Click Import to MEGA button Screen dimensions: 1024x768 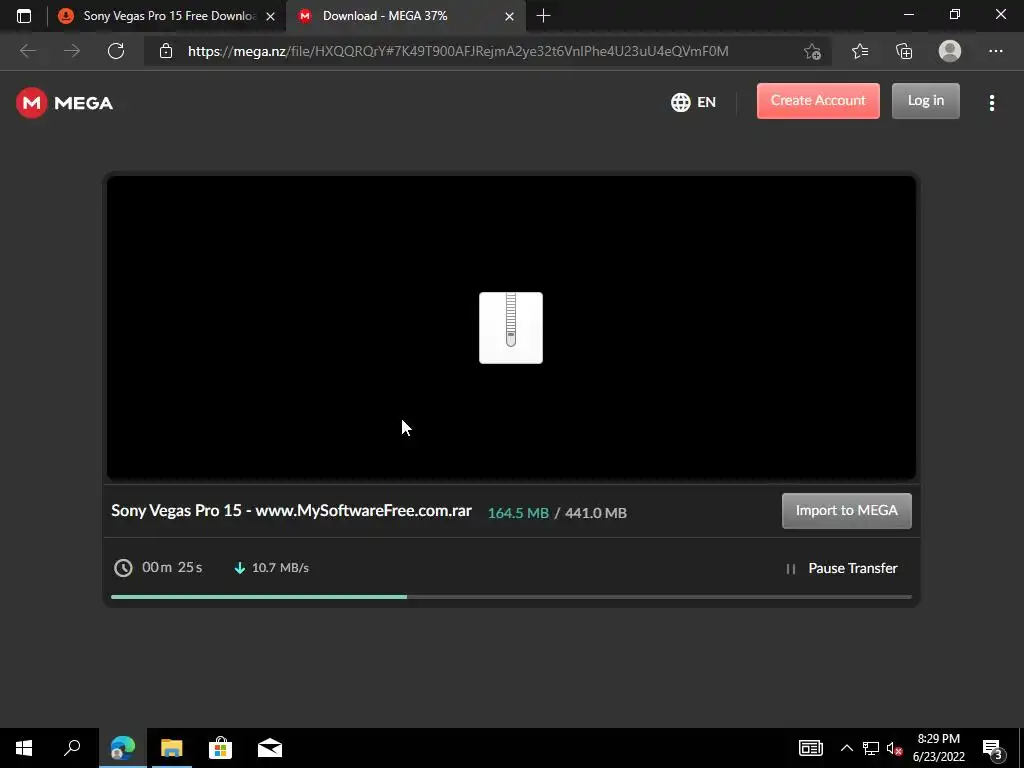(x=846, y=511)
